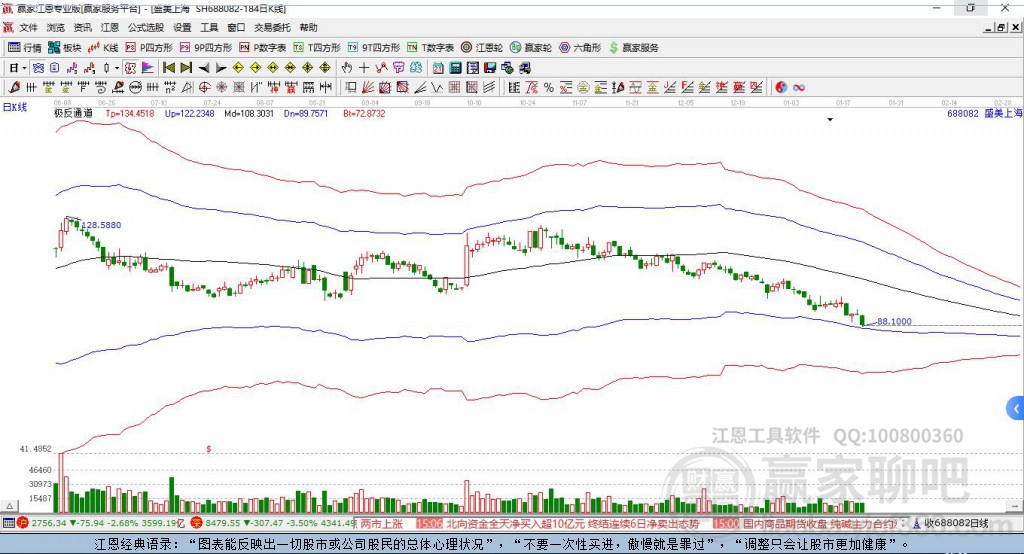The width and height of the screenshot is (1024, 554).
Task: Select the hand pan tool
Action: tap(347, 68)
